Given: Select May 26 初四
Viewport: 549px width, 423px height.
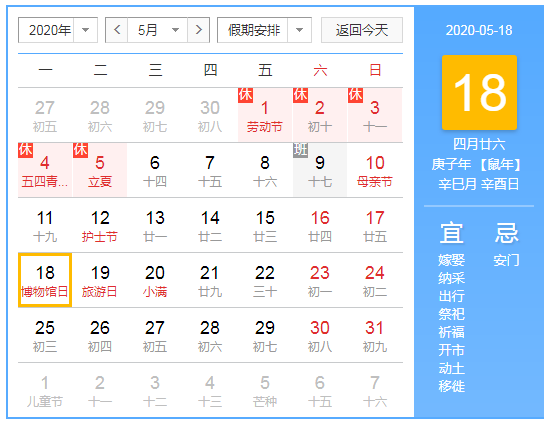Looking at the screenshot, I should (100, 335).
